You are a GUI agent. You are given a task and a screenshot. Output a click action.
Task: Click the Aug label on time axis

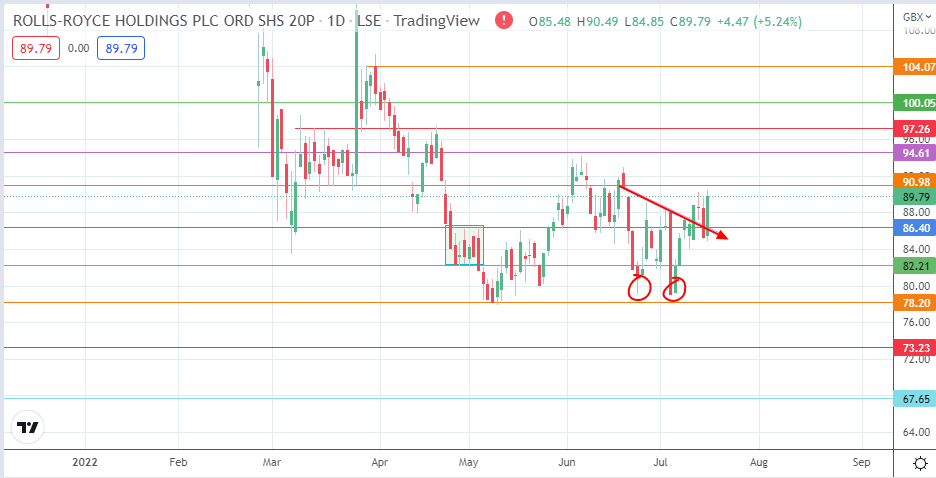point(759,462)
